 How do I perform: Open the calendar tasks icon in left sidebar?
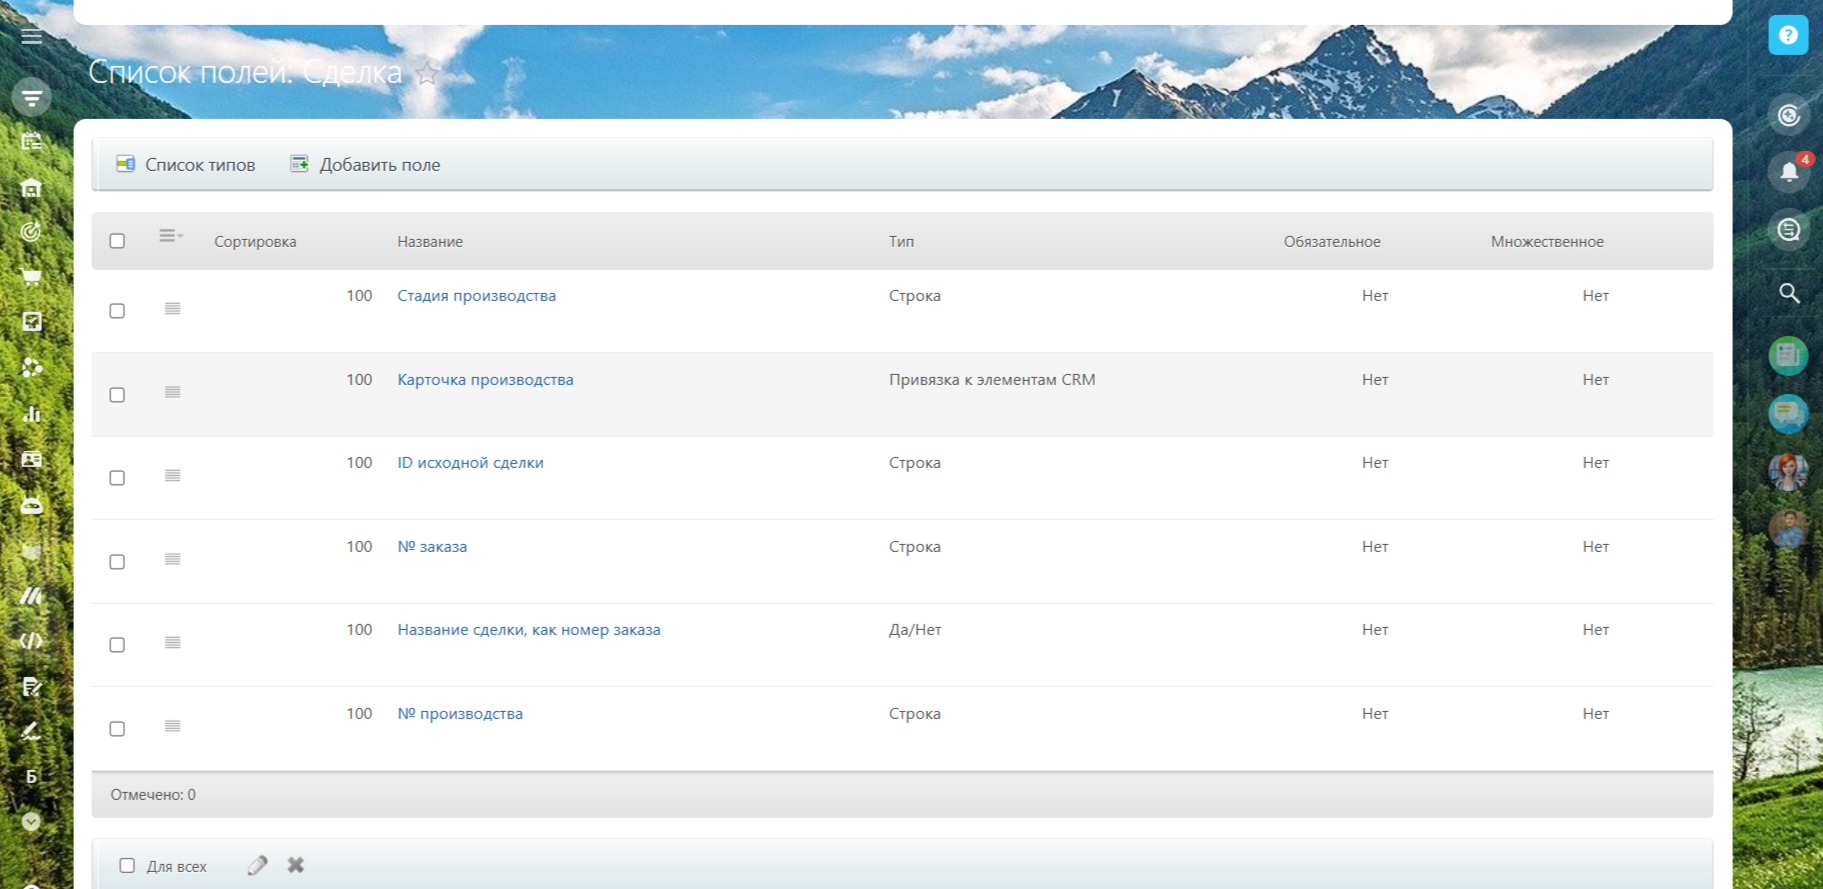(32, 142)
